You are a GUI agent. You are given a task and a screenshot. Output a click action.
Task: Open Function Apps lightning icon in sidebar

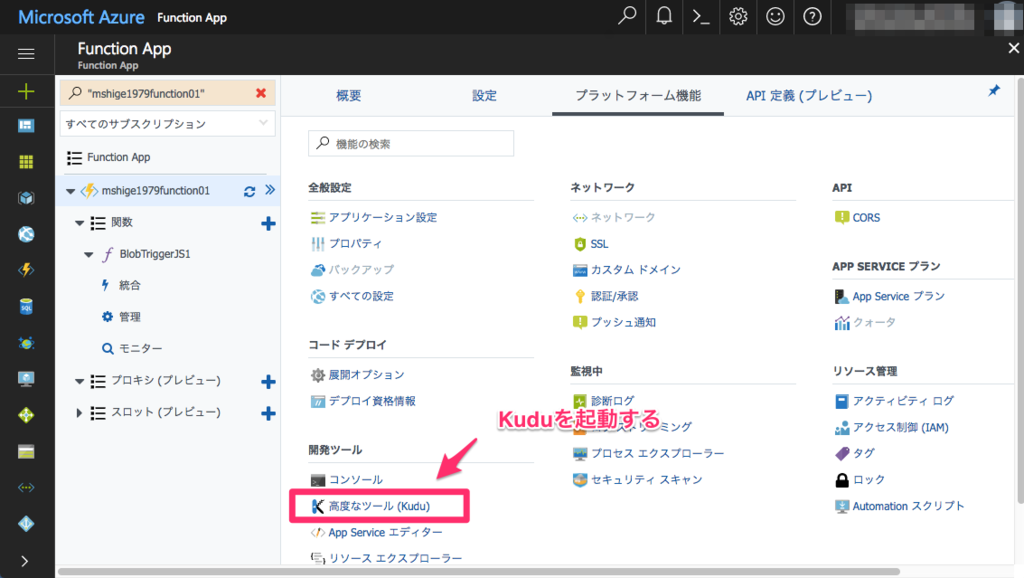(26, 270)
